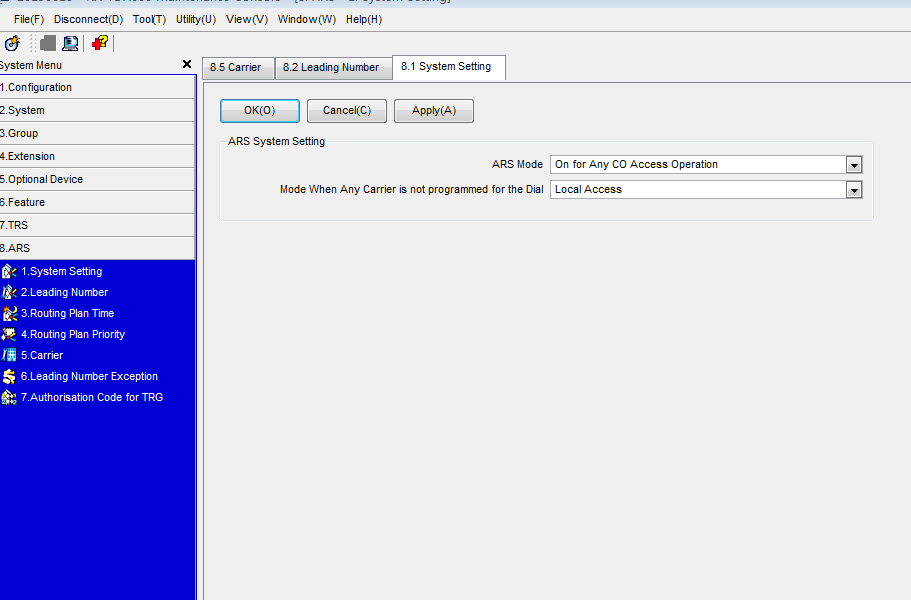The height and width of the screenshot is (600, 911).
Task: Open the Utility(U) menu
Action: tap(196, 19)
